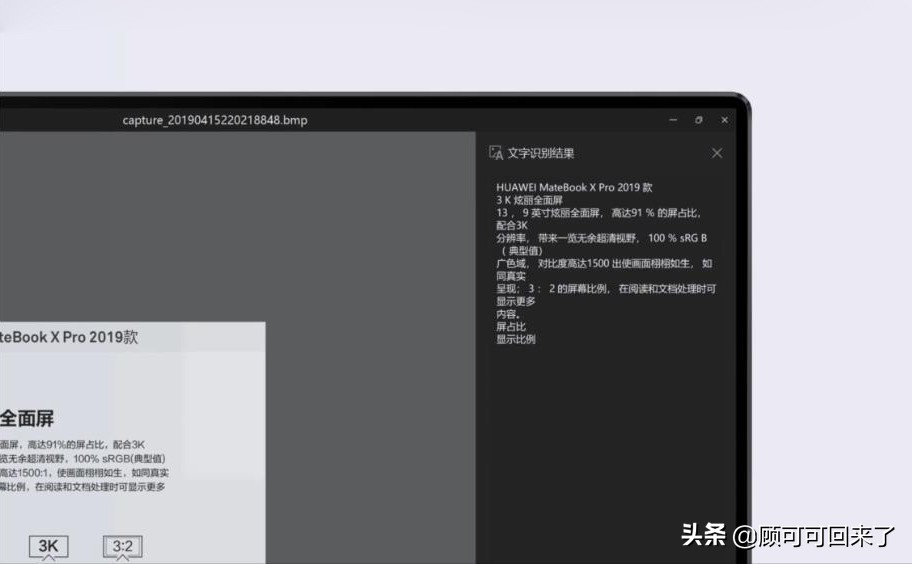Screen dimensions: 912x564
Task: Click the recognized line '(典型值)'
Action: [x=521, y=251]
